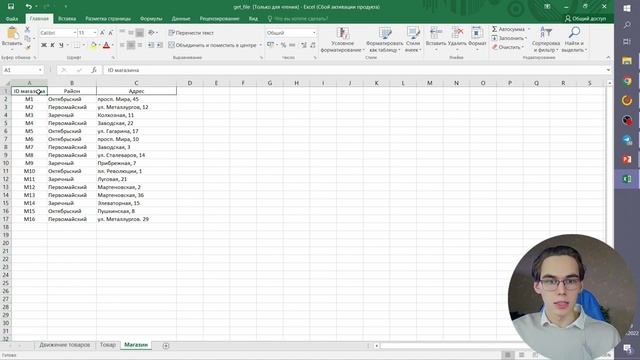Open Сортировка и фильтр menu
Viewport: 640px width, 360px height.
coord(545,40)
